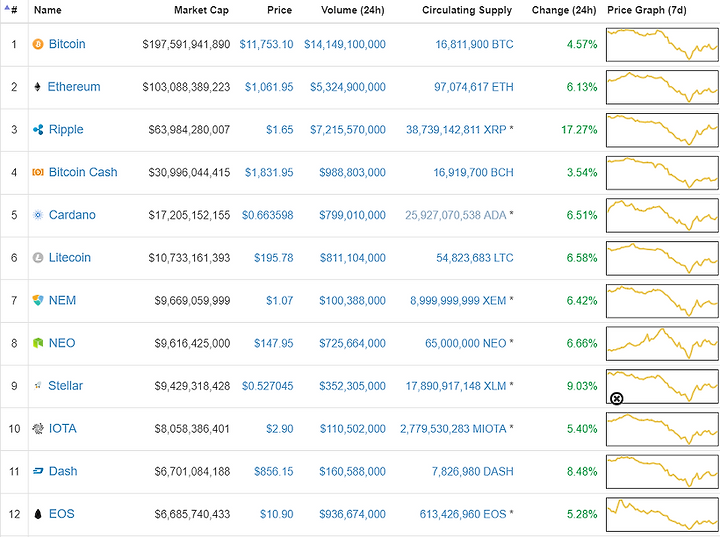Click Dash price $856.15
Viewport: 720px width, 537px height.
tap(274, 472)
